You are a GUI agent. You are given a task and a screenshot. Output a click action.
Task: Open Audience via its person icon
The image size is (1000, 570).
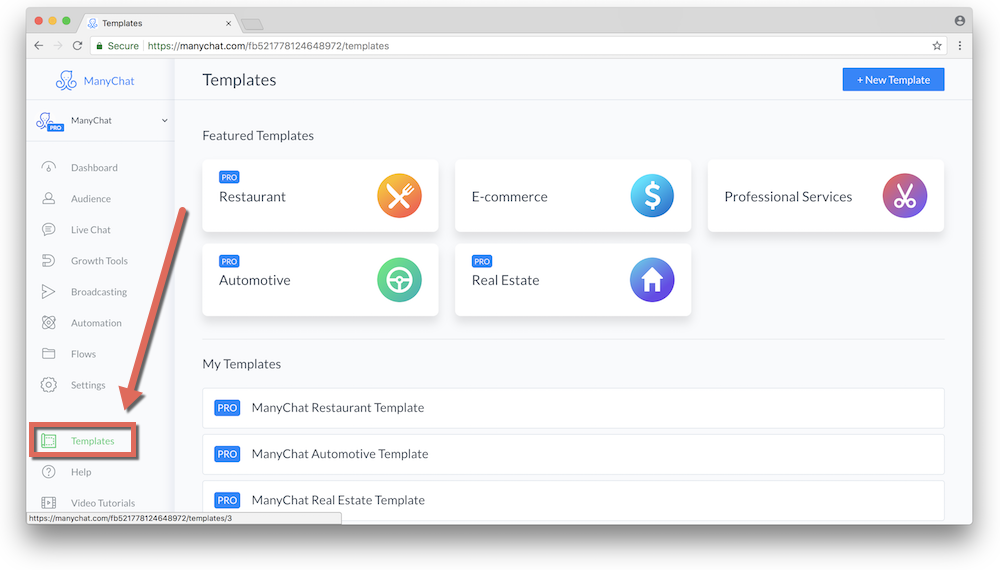(48, 199)
